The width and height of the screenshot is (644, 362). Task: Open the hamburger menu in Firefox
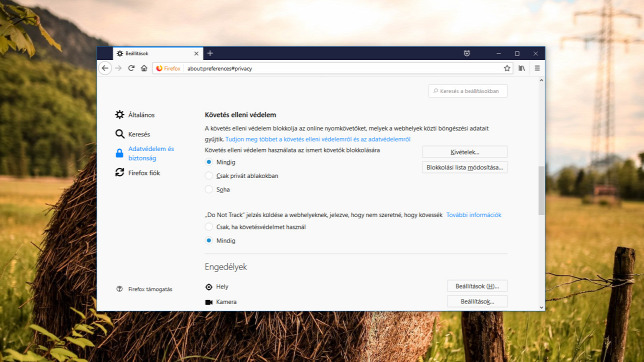(x=537, y=68)
